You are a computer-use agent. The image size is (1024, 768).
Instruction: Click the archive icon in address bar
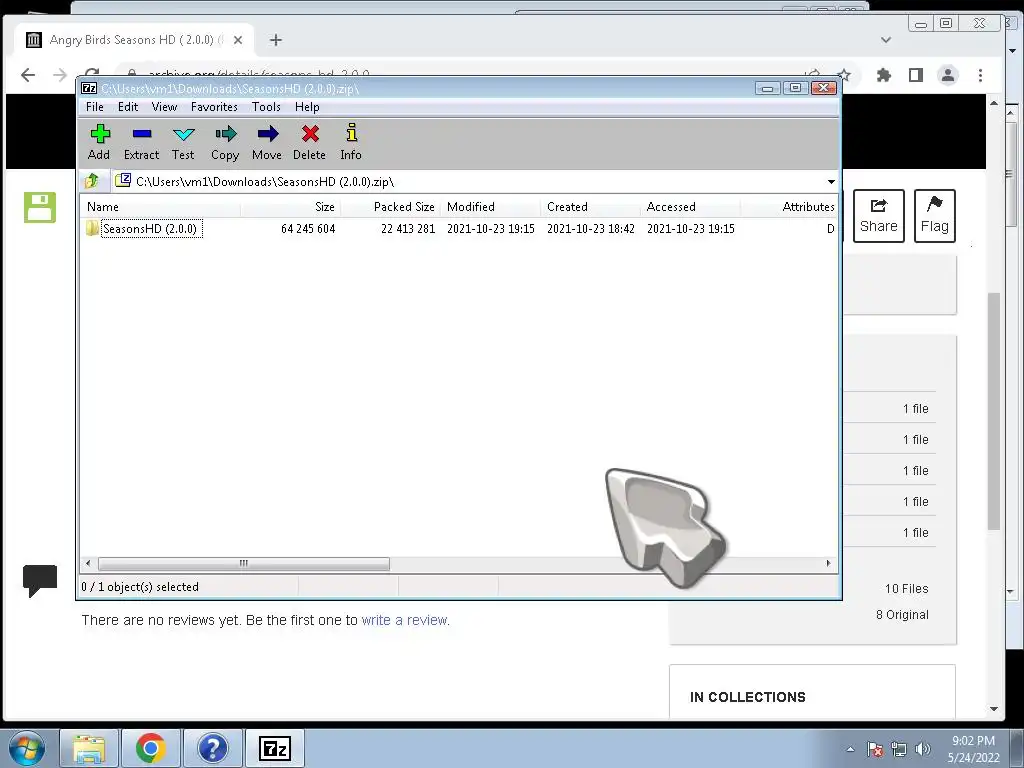[123, 180]
